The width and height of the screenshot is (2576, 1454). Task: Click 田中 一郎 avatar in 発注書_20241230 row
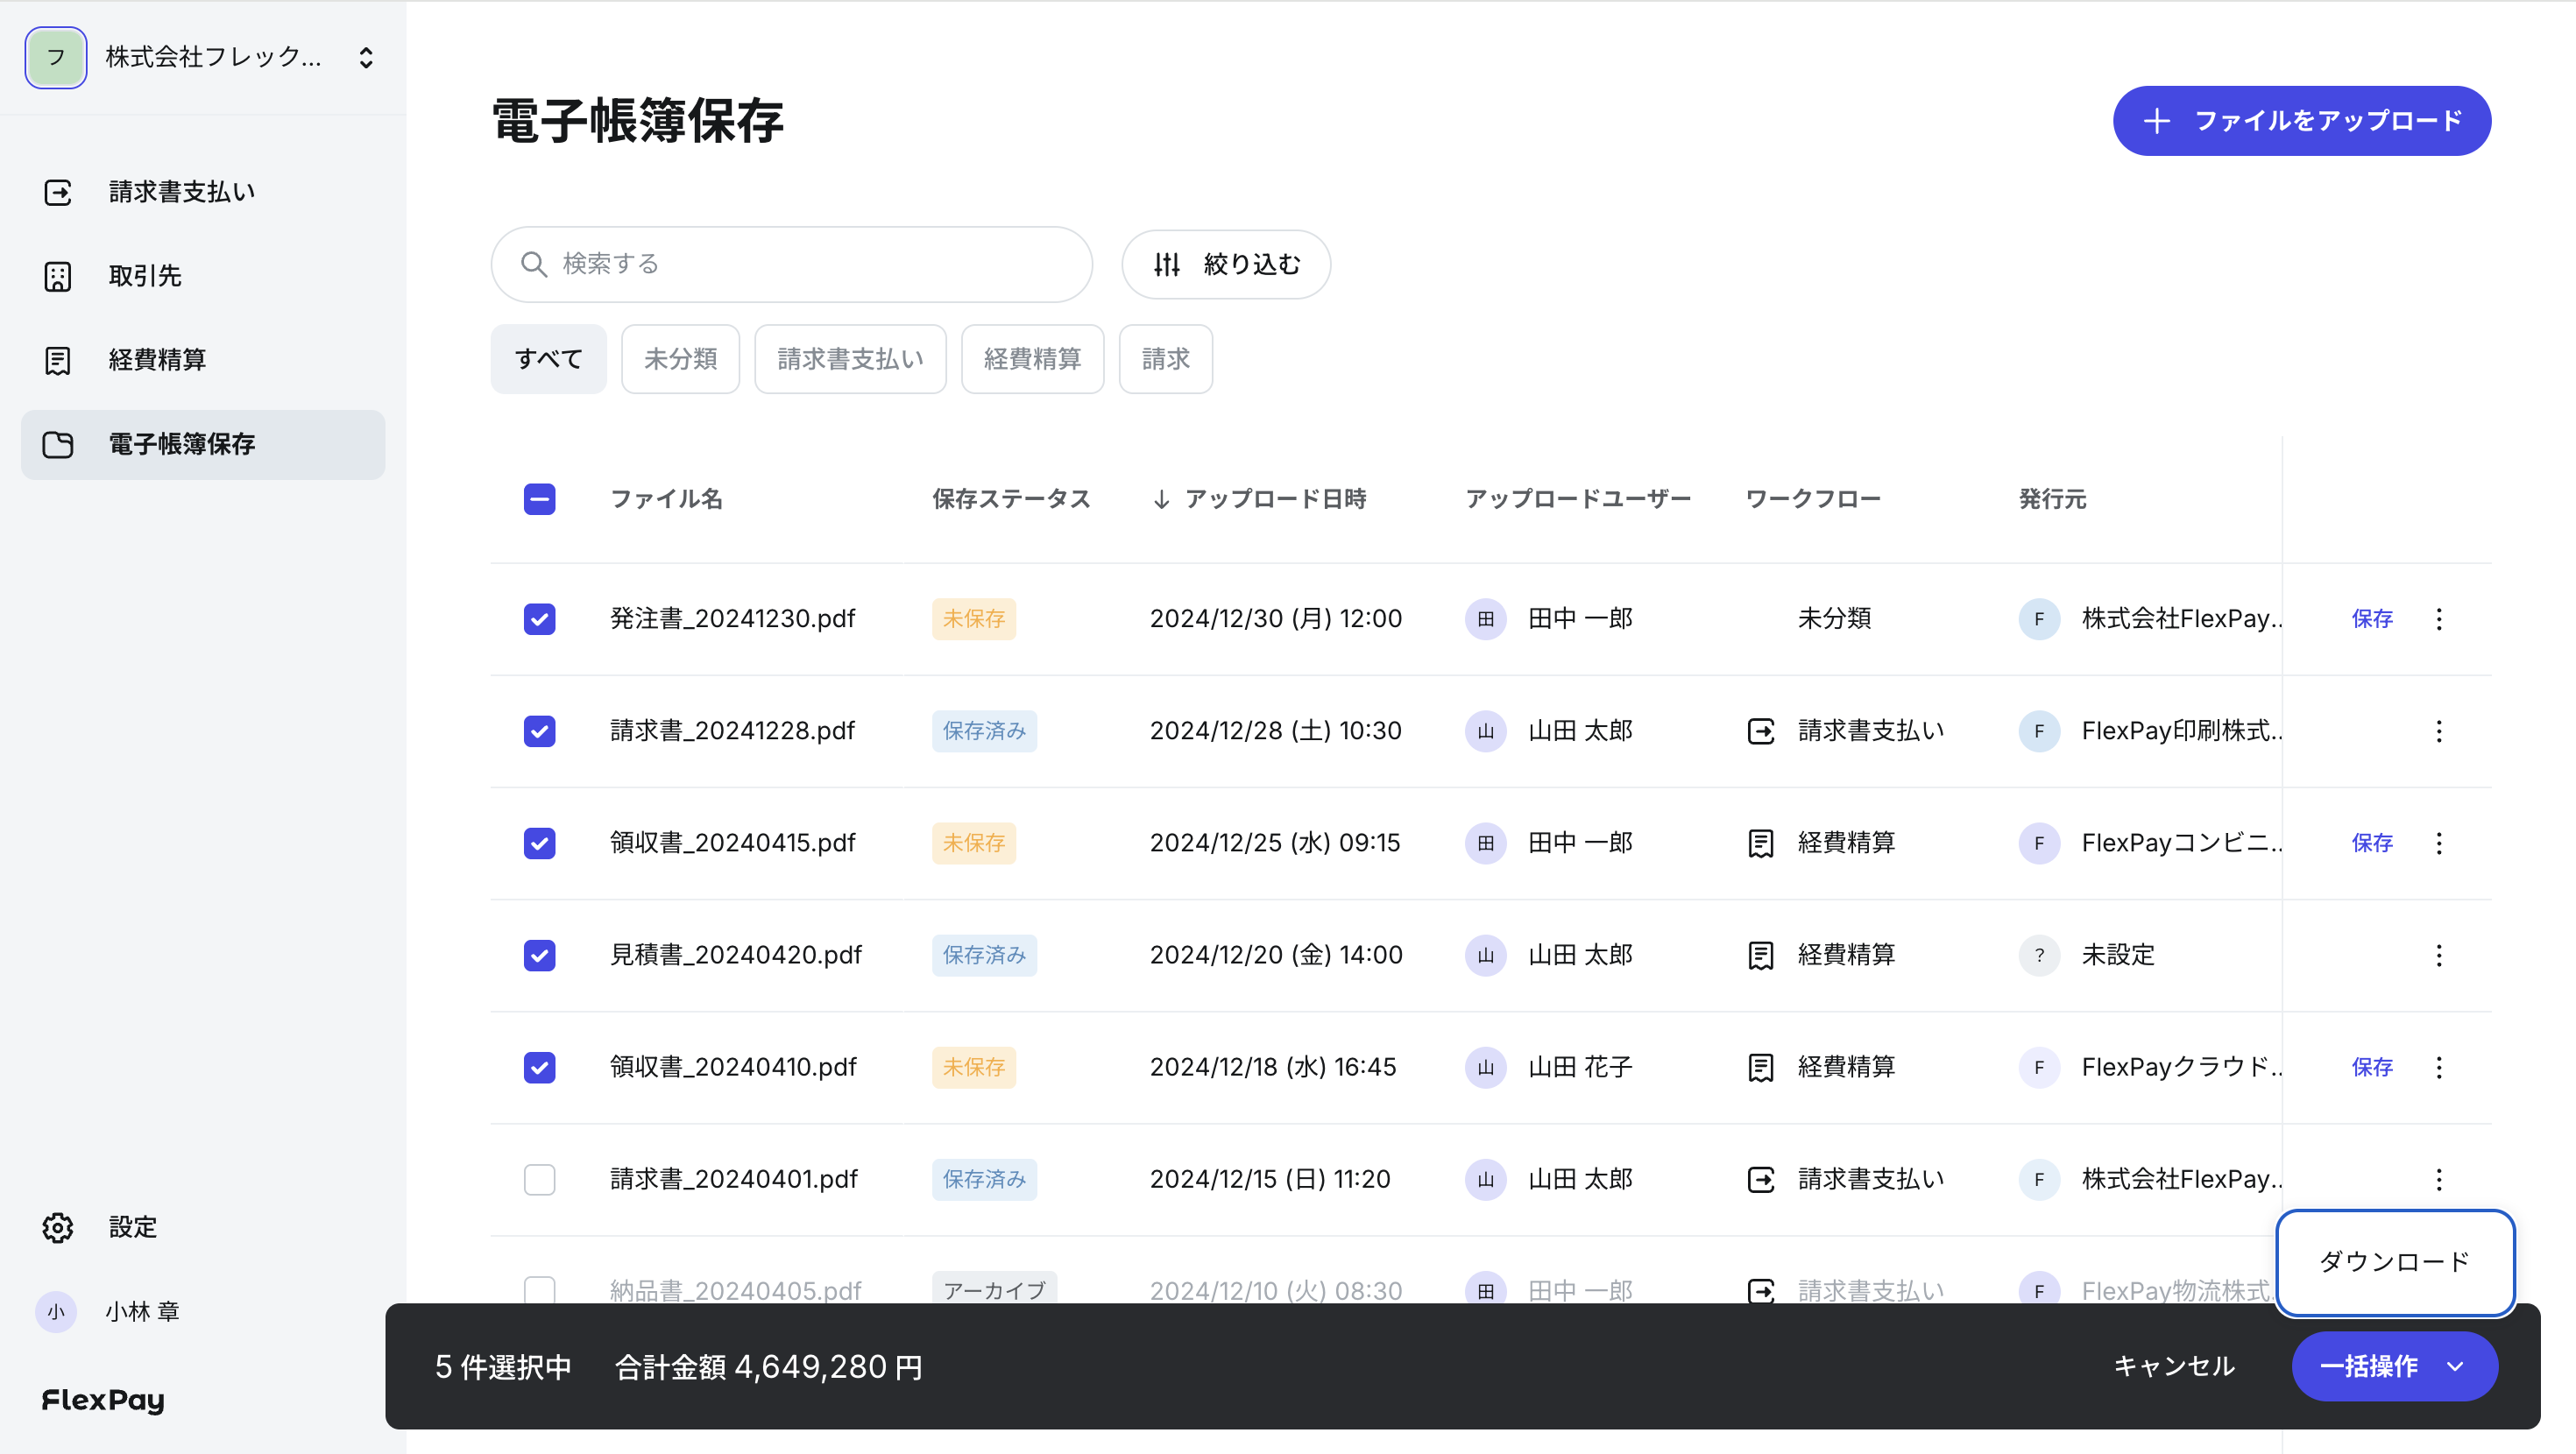[x=1486, y=619]
